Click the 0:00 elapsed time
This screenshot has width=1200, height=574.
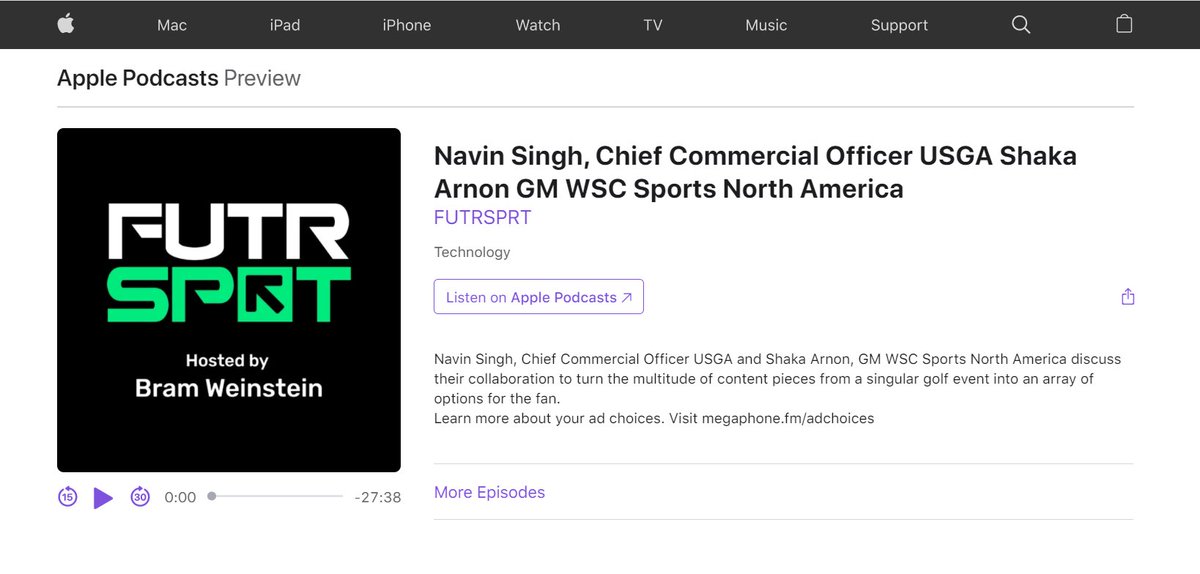coord(180,497)
